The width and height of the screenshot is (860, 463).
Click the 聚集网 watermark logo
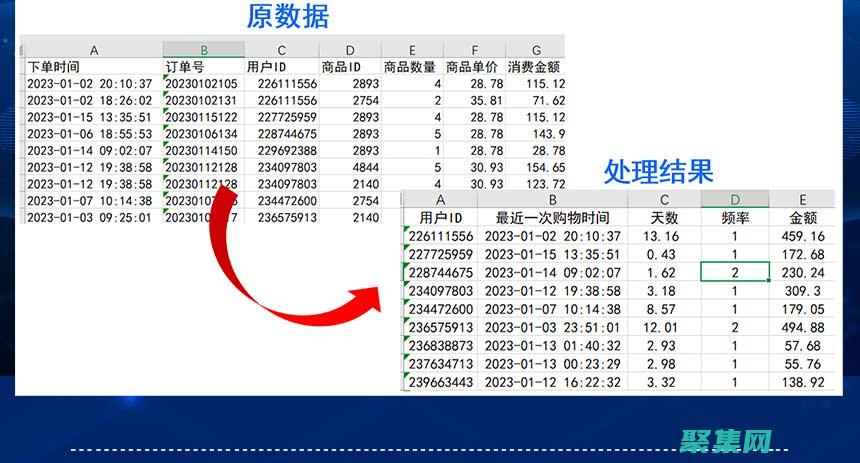727,441
